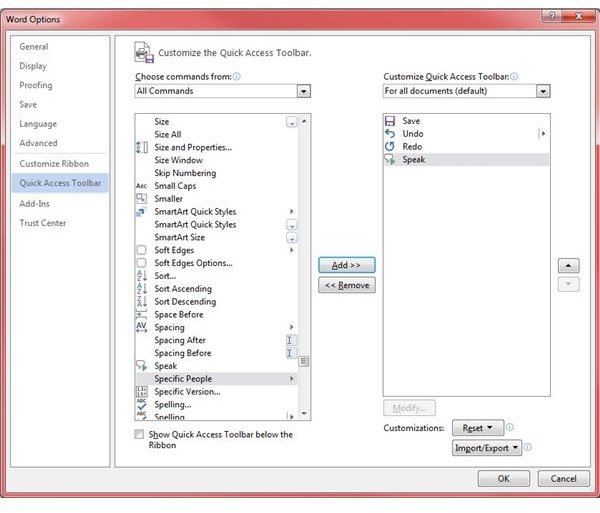Screen dimensions: 600x513
Task: Click the Move Up arrow button
Action: coord(568,265)
